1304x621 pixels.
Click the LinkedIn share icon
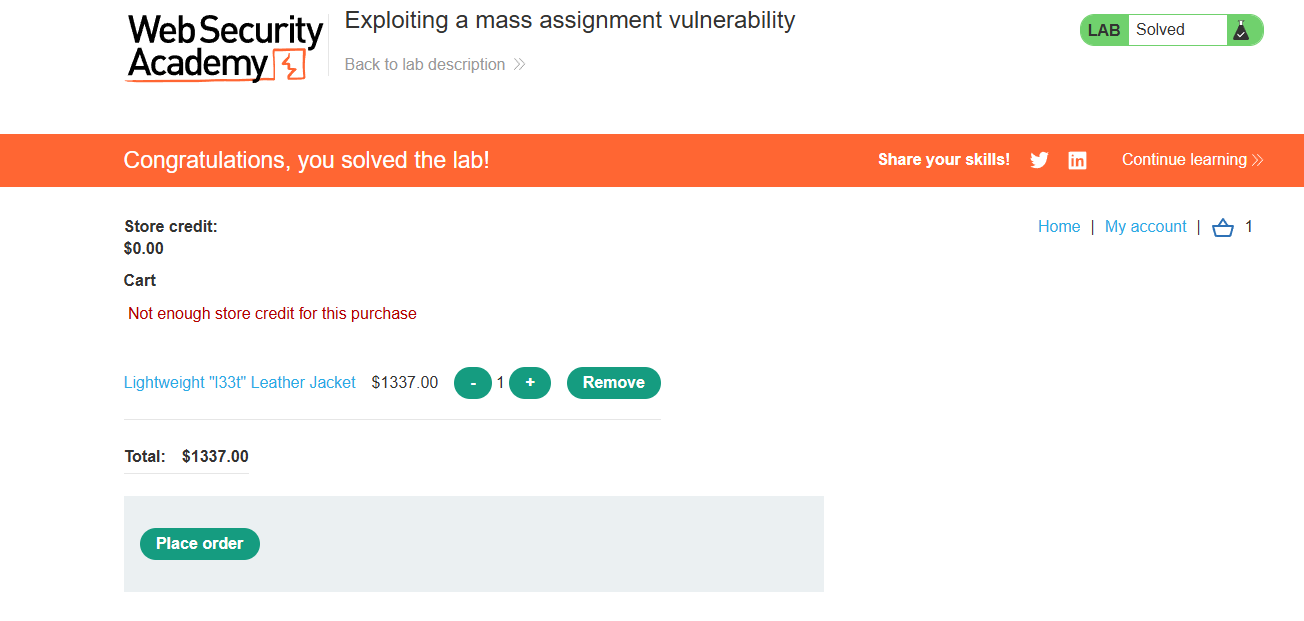click(x=1077, y=160)
